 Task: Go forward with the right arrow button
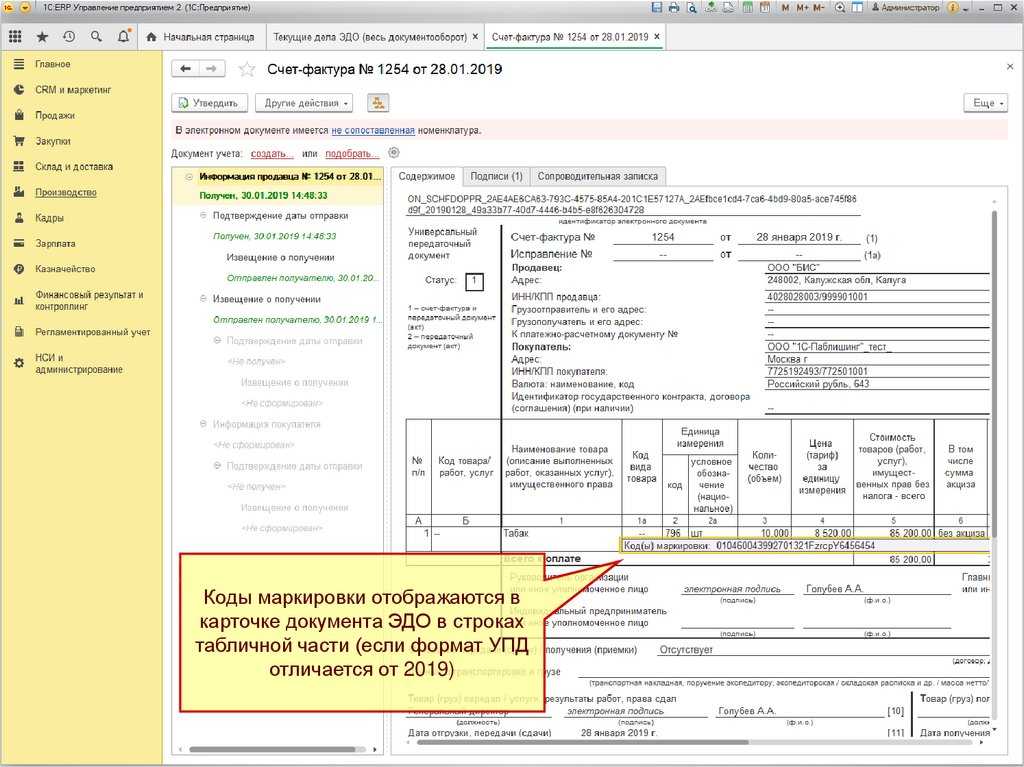point(212,69)
